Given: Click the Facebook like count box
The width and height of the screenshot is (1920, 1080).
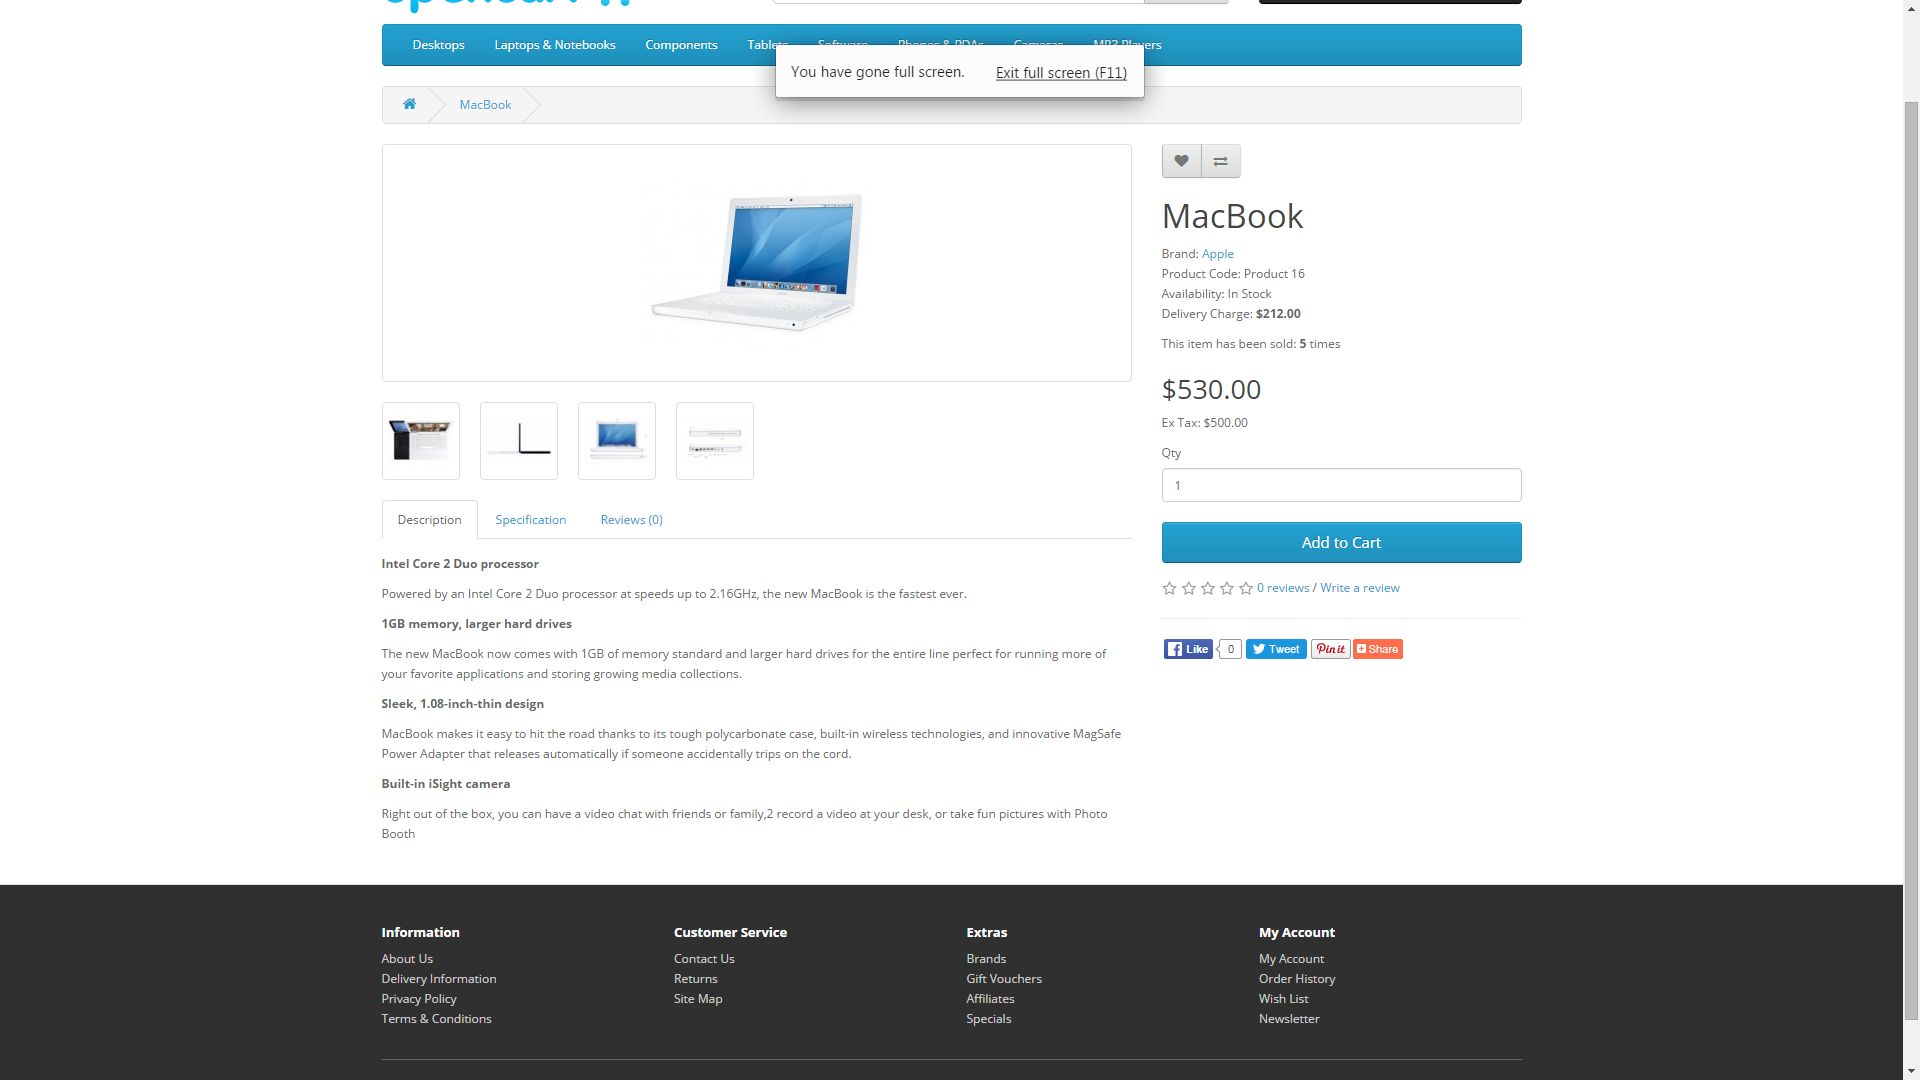Looking at the screenshot, I should point(1230,649).
